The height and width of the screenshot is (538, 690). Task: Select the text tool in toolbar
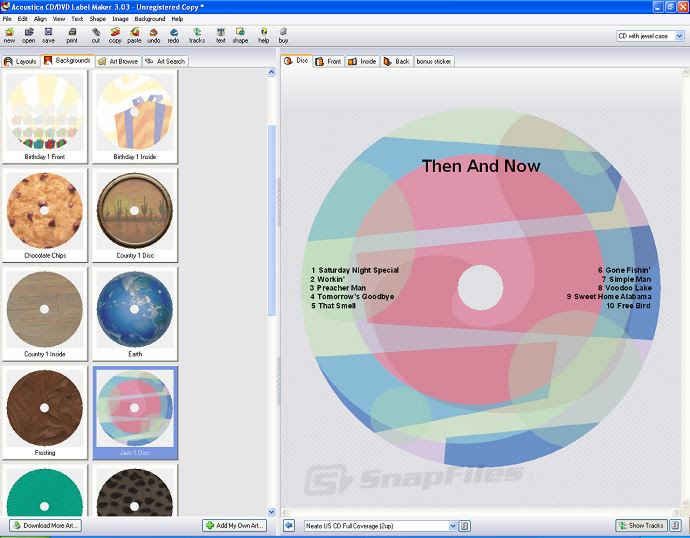coord(220,36)
